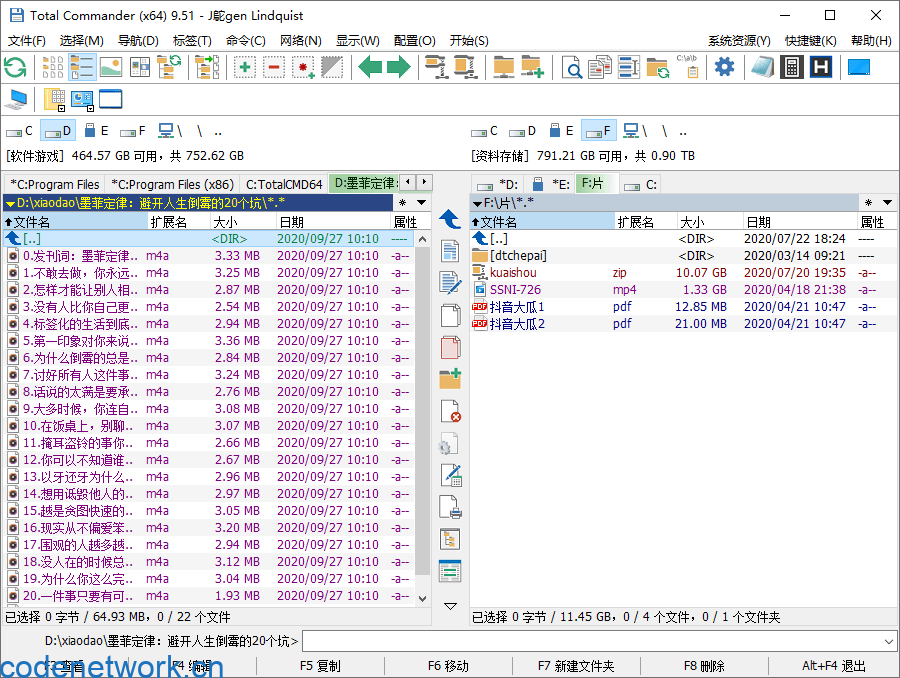Image resolution: width=900 pixels, height=678 pixels.
Task: Select drive F in left panel
Action: [133, 131]
